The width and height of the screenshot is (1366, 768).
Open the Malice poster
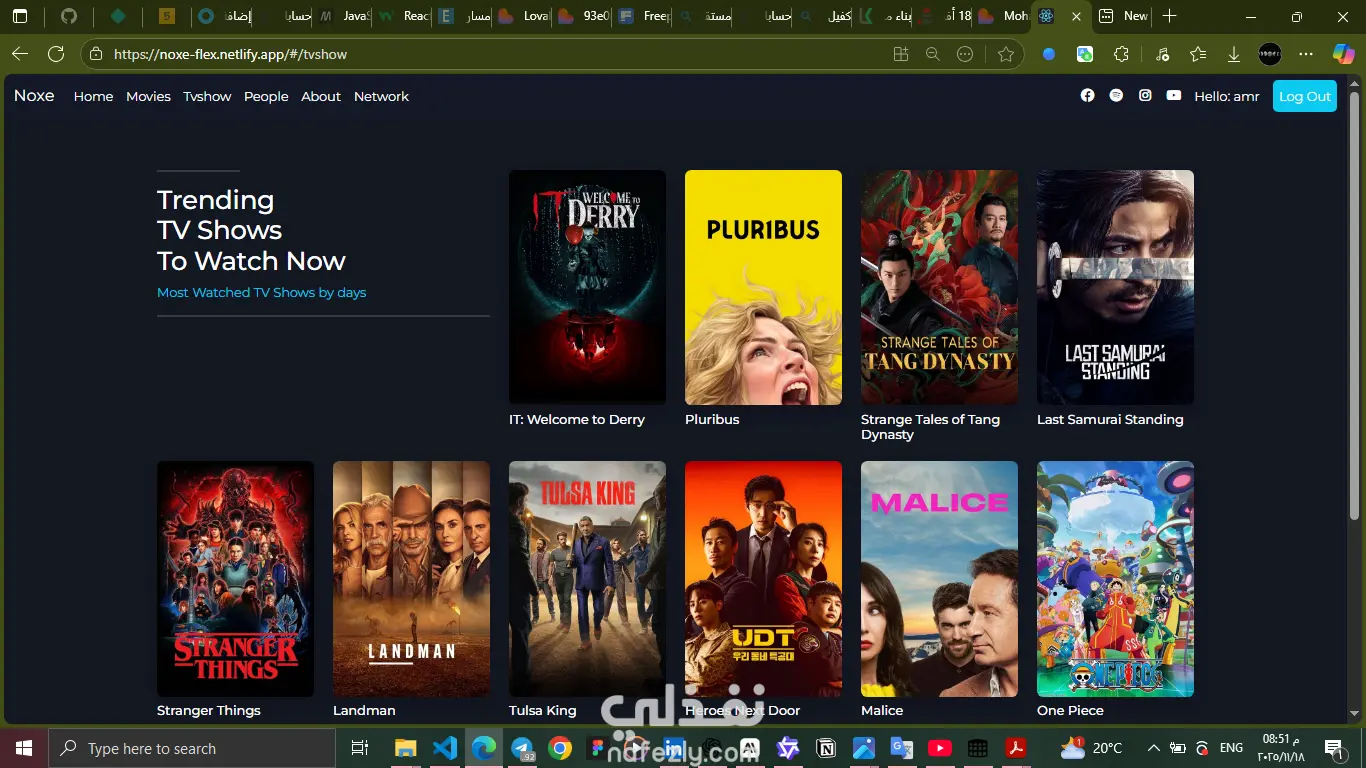(939, 579)
